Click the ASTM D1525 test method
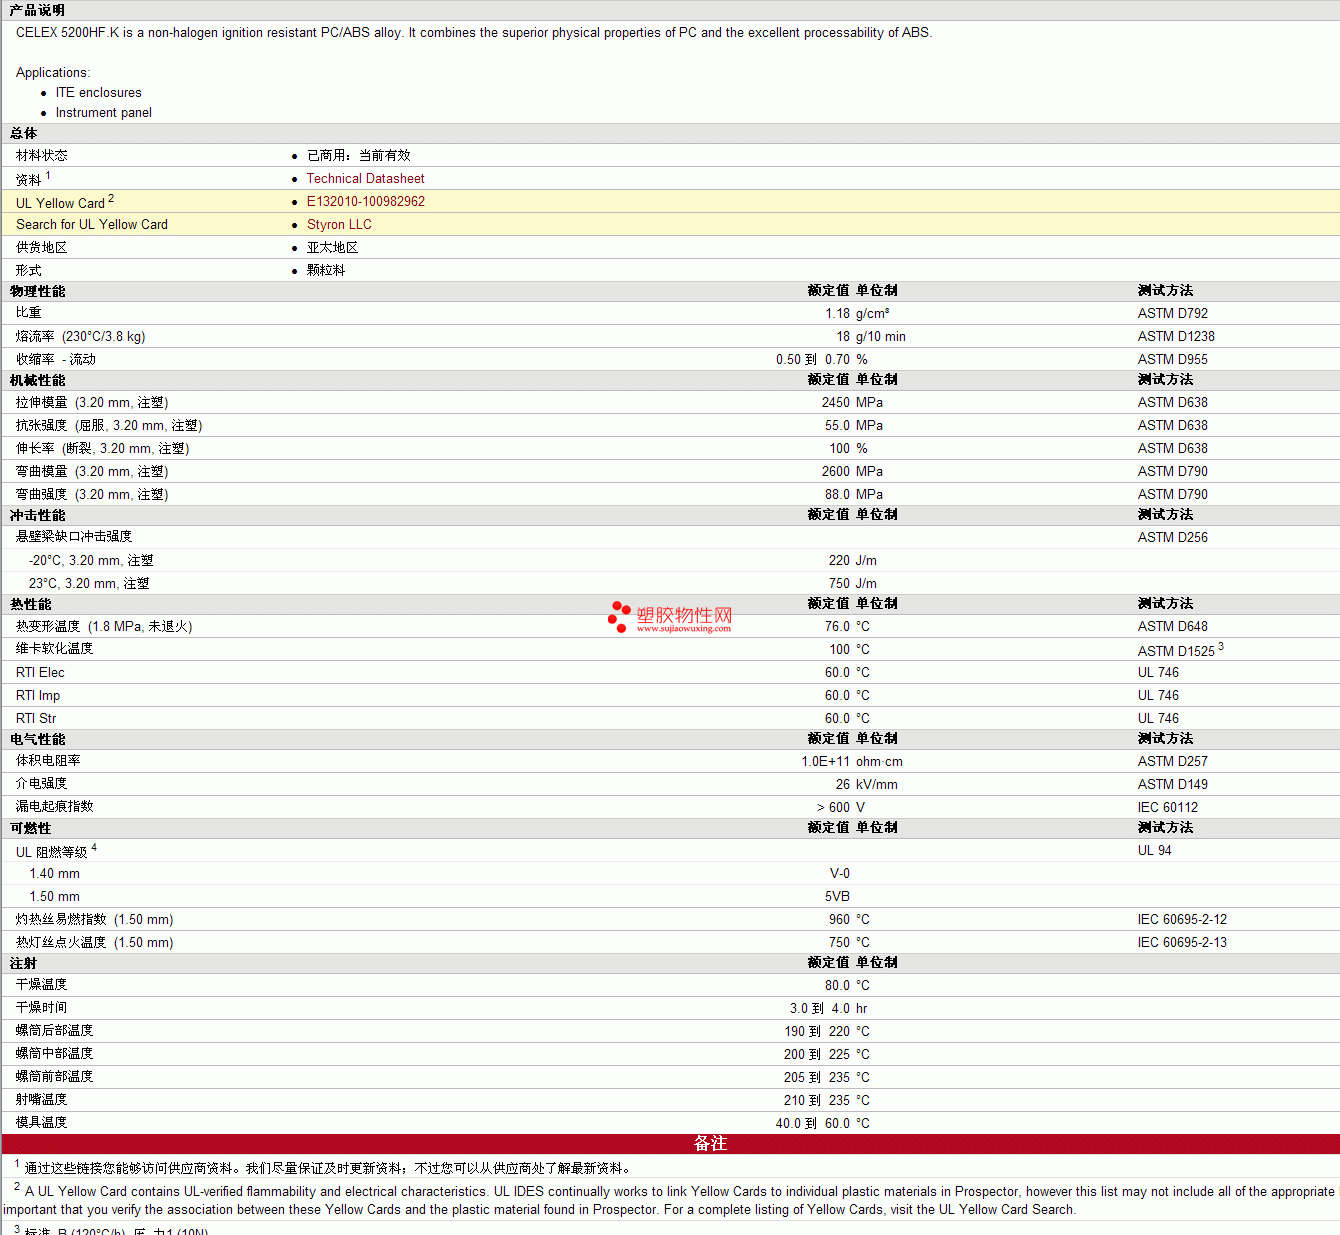This screenshot has height=1235, width=1340. (x=1176, y=650)
